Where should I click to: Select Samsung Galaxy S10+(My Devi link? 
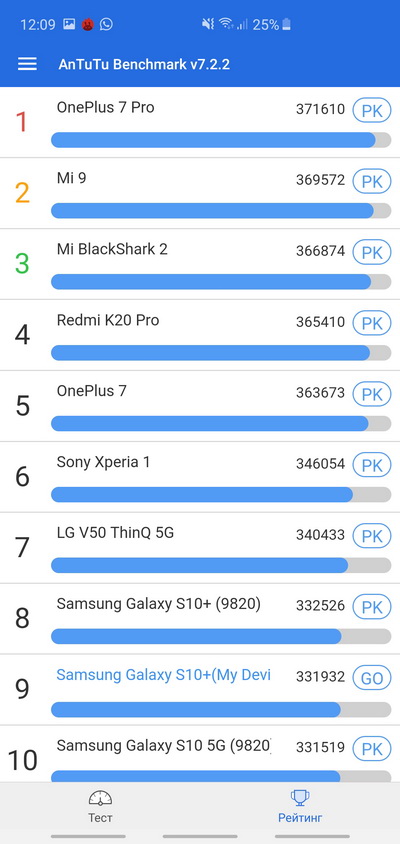click(x=164, y=675)
